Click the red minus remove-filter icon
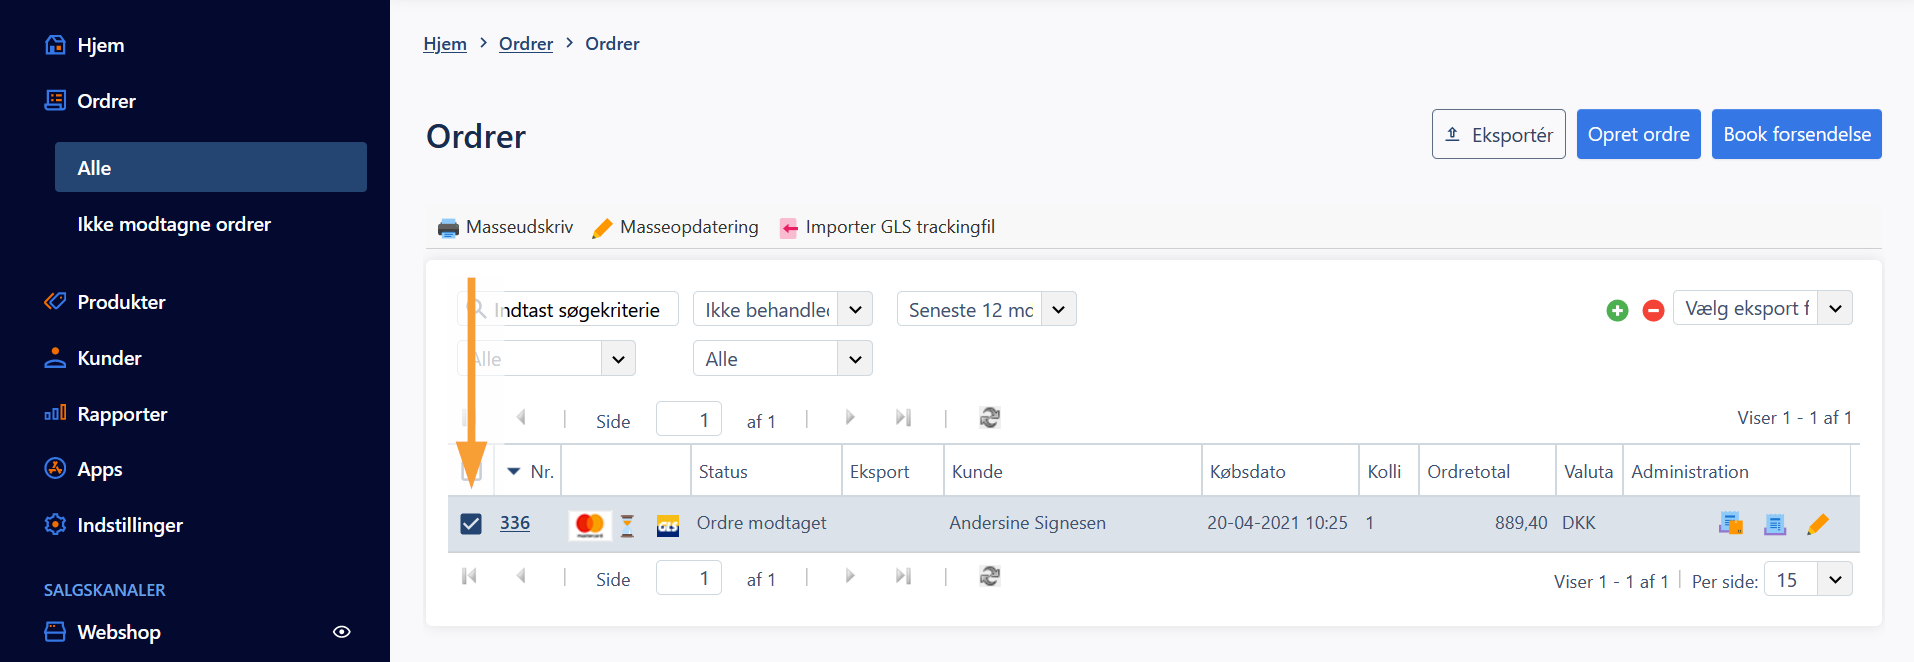1914x662 pixels. coord(1653,311)
